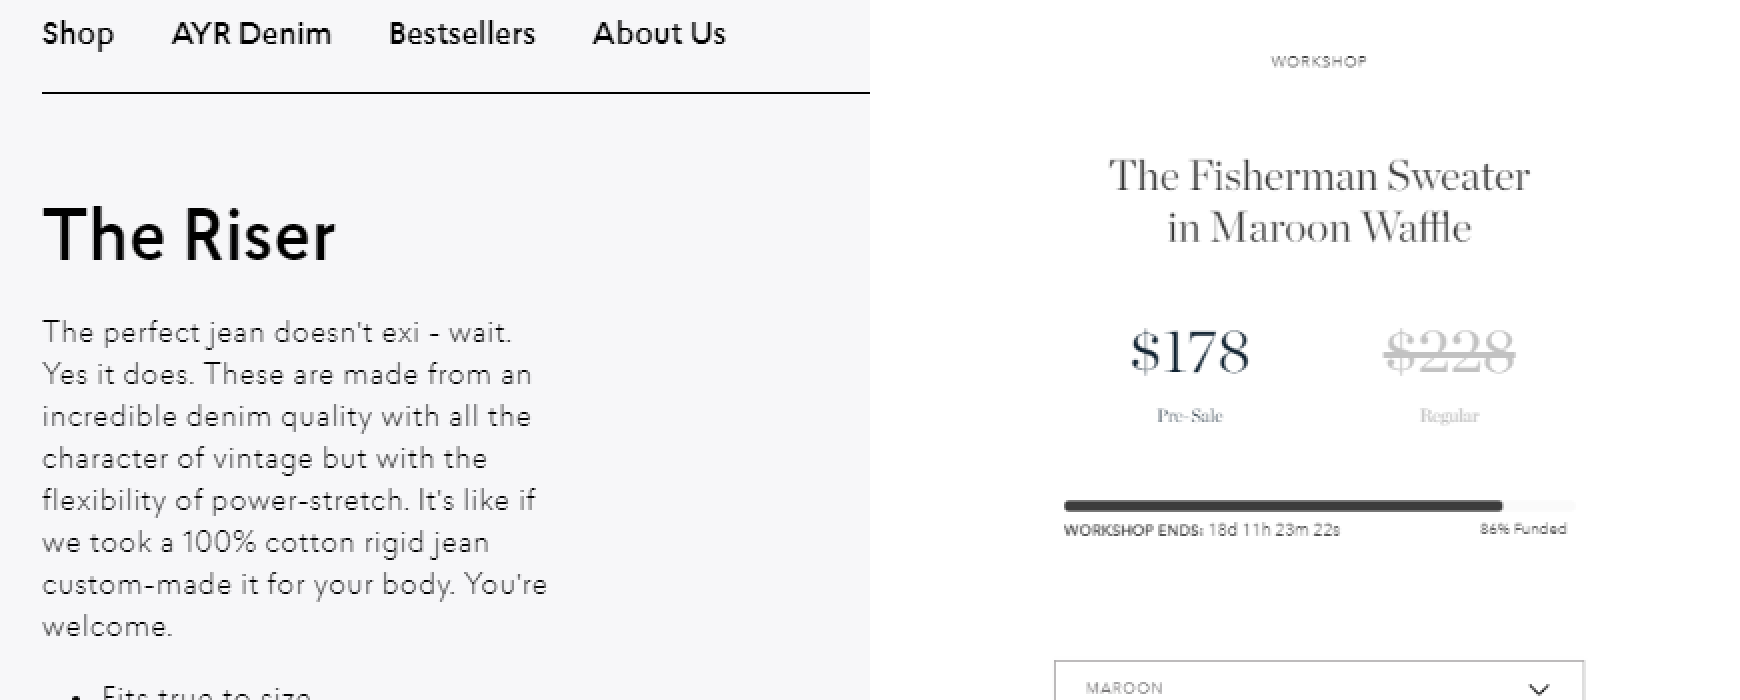Click the dropdown chevron arrow icon
Image resolution: width=1740 pixels, height=700 pixels.
(1539, 689)
